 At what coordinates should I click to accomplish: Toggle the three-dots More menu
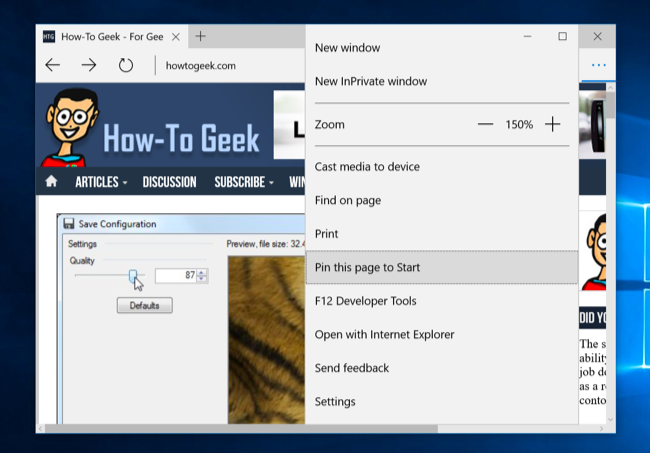(x=599, y=65)
